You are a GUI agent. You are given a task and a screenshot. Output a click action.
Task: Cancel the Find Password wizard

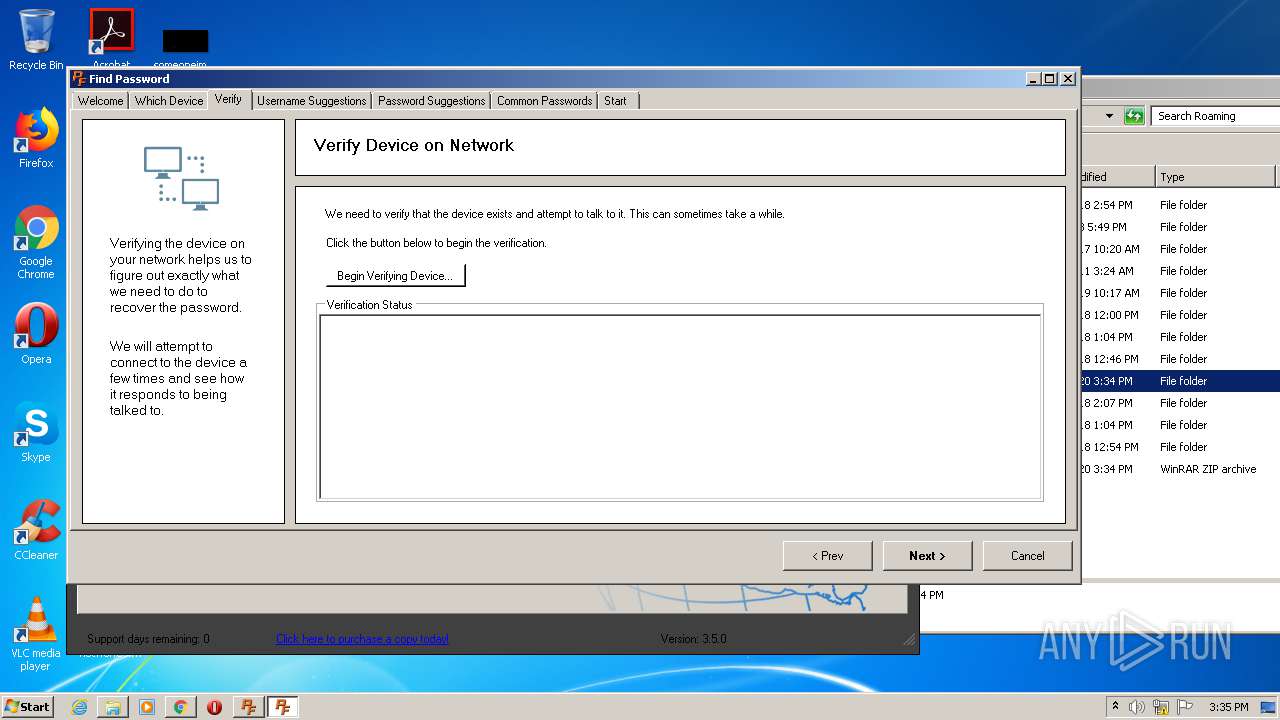click(x=1027, y=556)
